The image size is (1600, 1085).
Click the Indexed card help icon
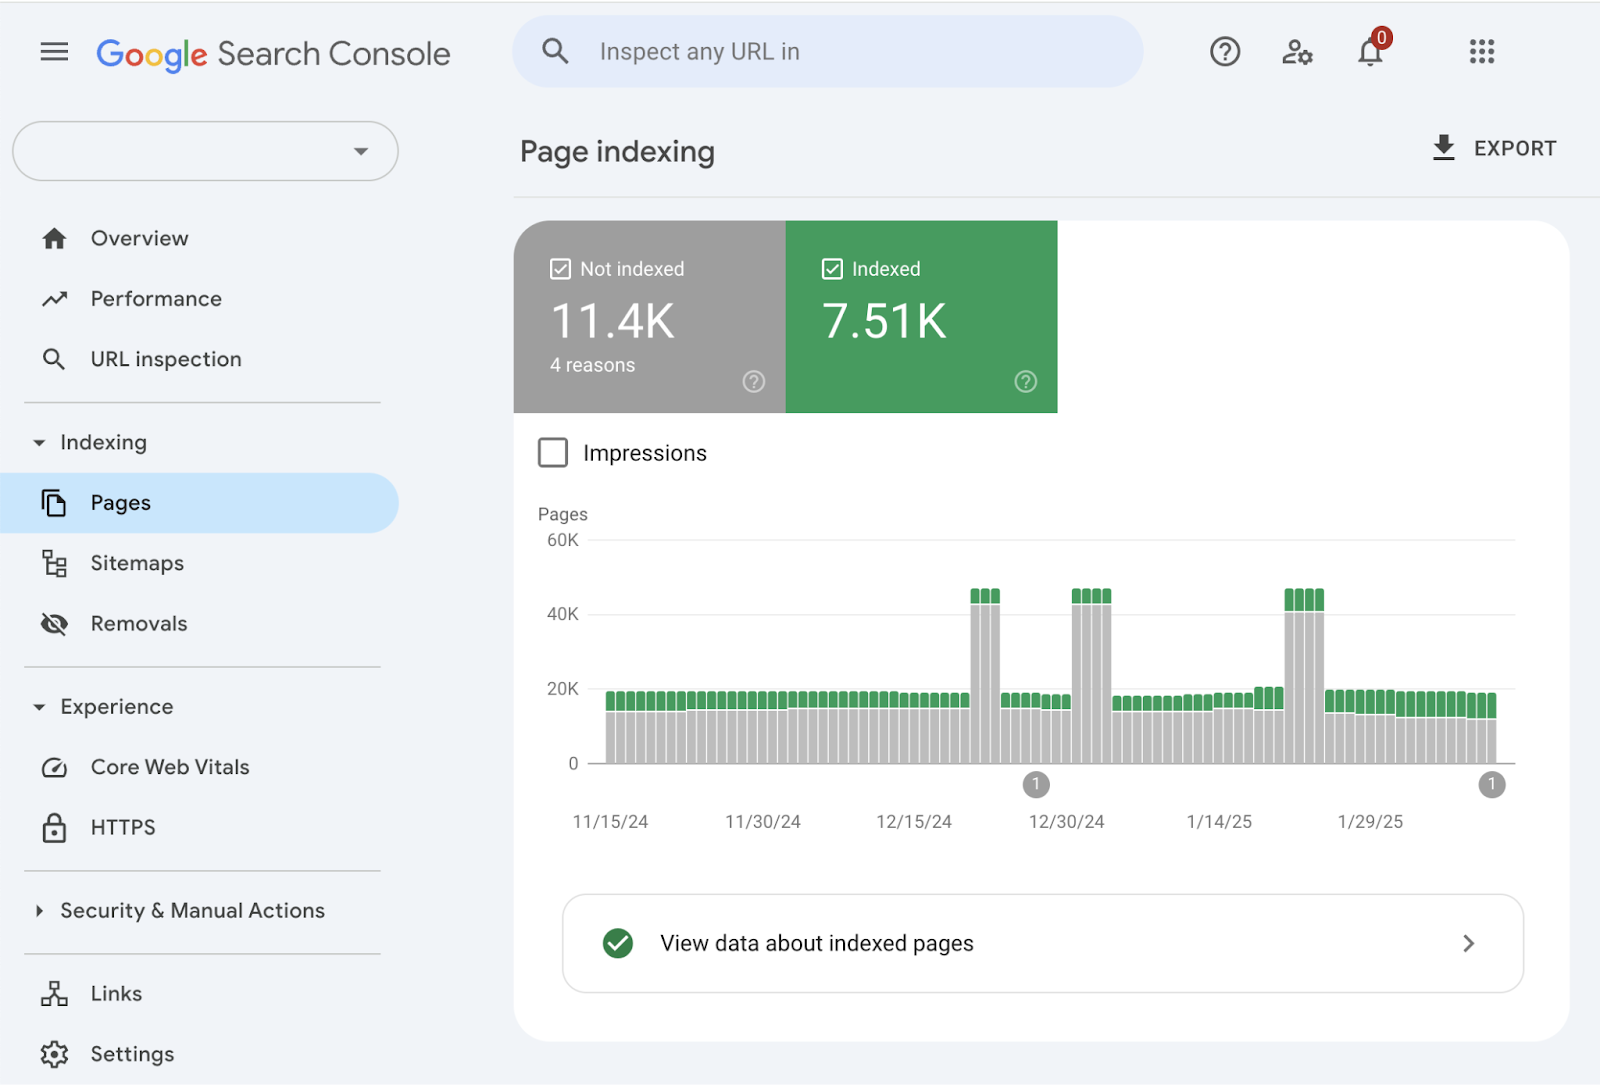tap(1025, 381)
